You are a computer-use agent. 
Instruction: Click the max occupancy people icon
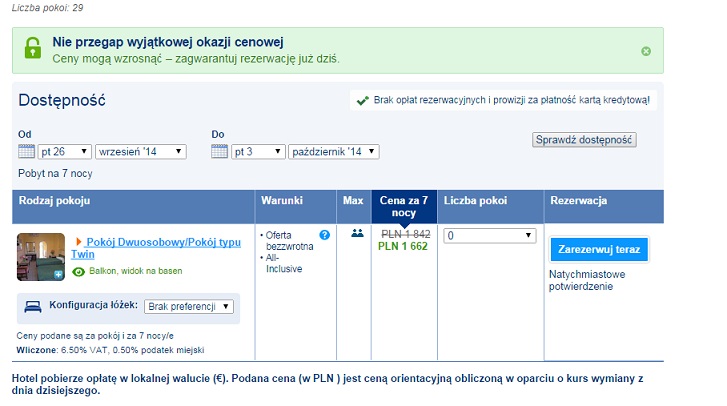tap(357, 233)
